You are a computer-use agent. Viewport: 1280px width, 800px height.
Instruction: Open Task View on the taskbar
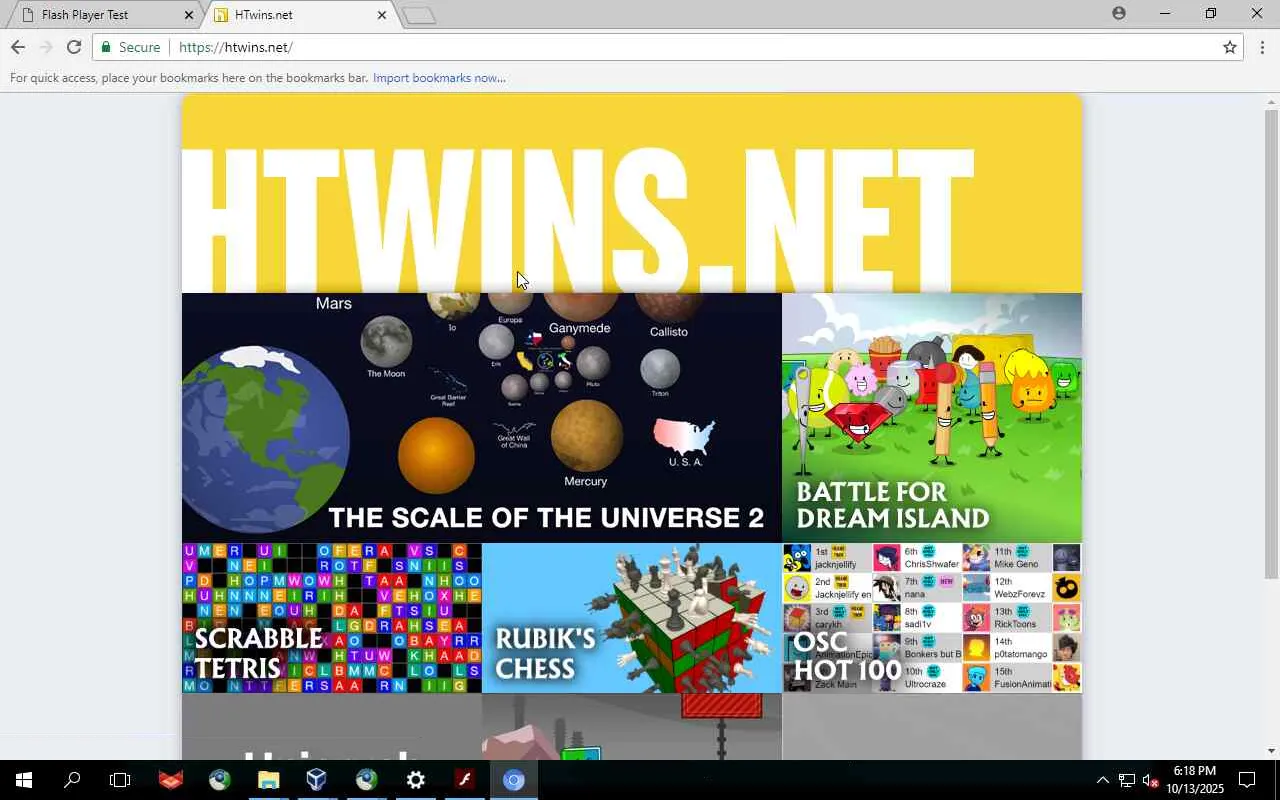coord(120,780)
